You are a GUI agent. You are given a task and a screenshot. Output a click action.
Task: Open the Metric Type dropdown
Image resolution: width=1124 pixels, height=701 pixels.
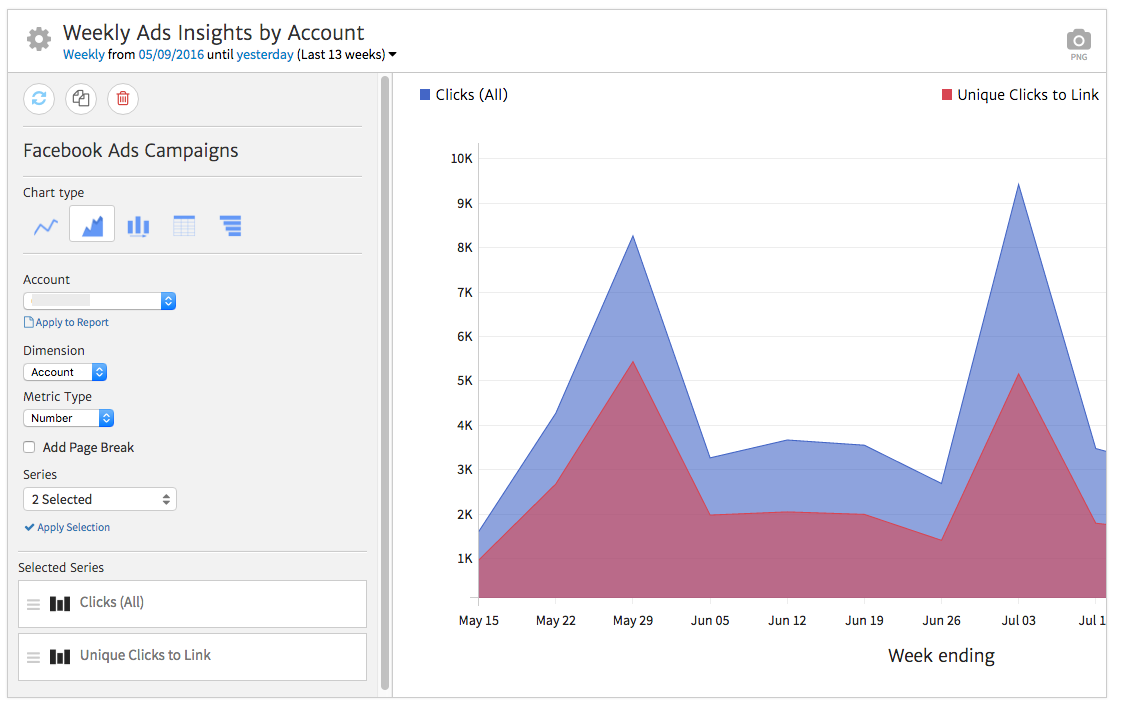[68, 418]
